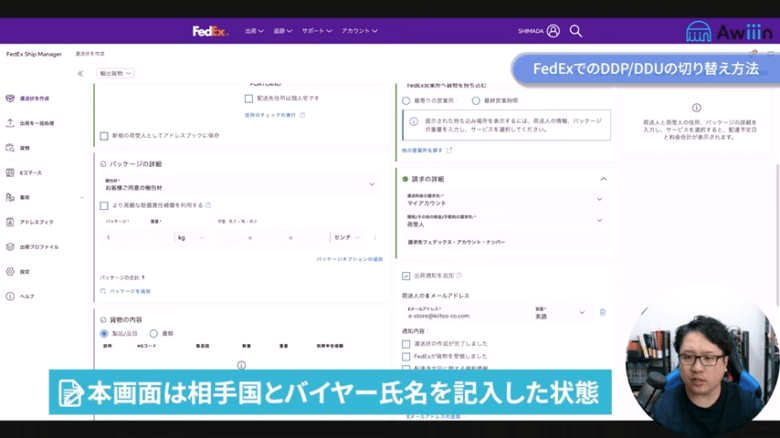Select 最終営業時間 radio button
780x438 pixels.
(x=476, y=101)
